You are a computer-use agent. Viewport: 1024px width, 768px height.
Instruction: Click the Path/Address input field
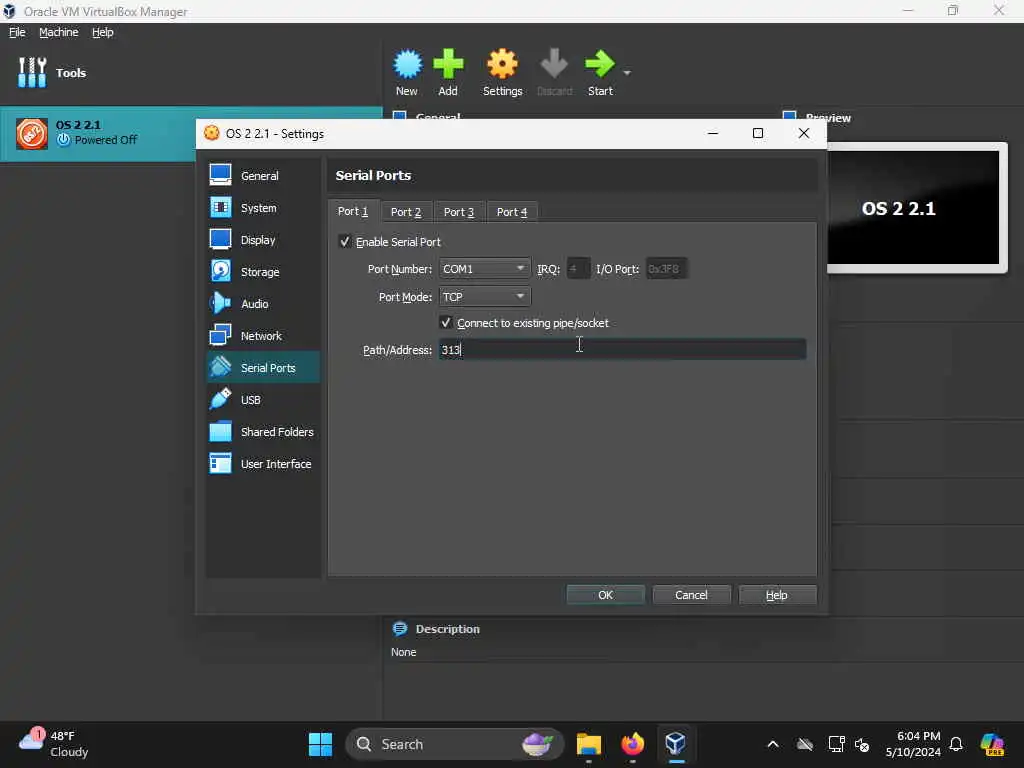pyautogui.click(x=622, y=349)
